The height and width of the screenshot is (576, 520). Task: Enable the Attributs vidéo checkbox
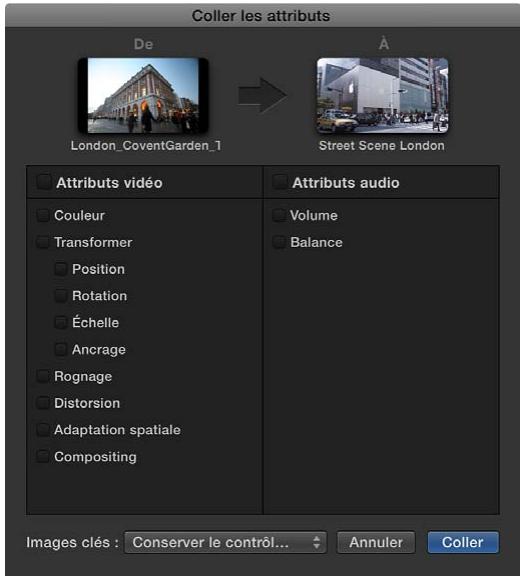(44, 182)
